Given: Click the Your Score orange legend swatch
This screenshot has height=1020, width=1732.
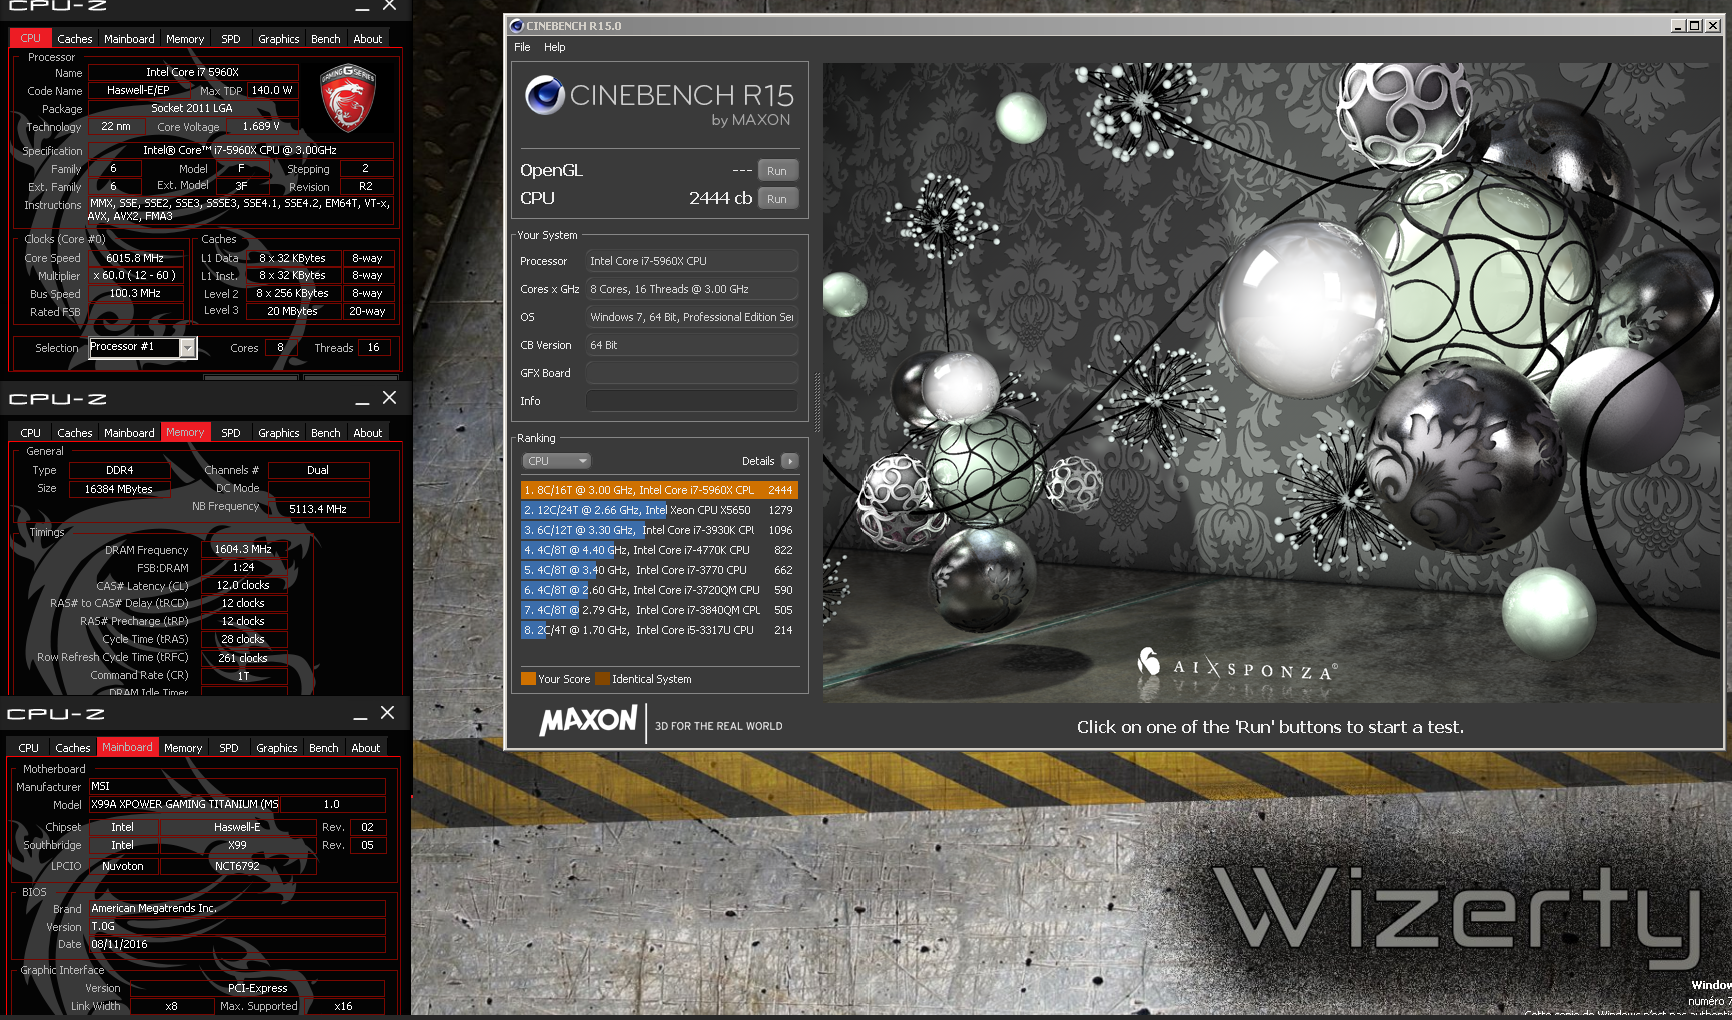Looking at the screenshot, I should point(528,679).
